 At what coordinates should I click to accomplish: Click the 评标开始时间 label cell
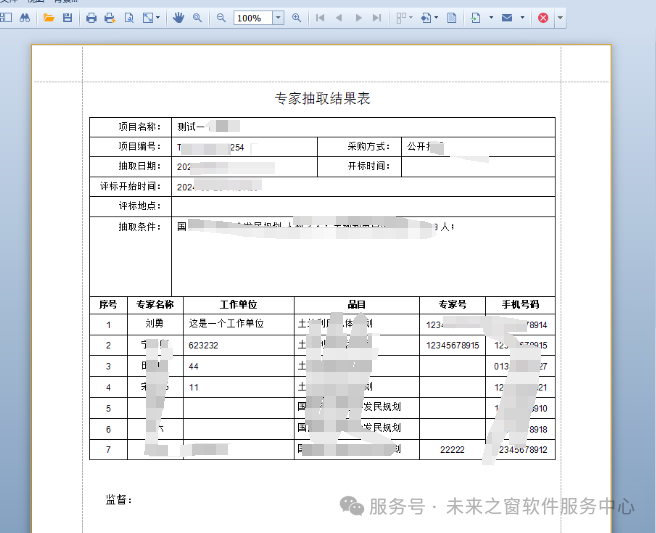point(131,187)
